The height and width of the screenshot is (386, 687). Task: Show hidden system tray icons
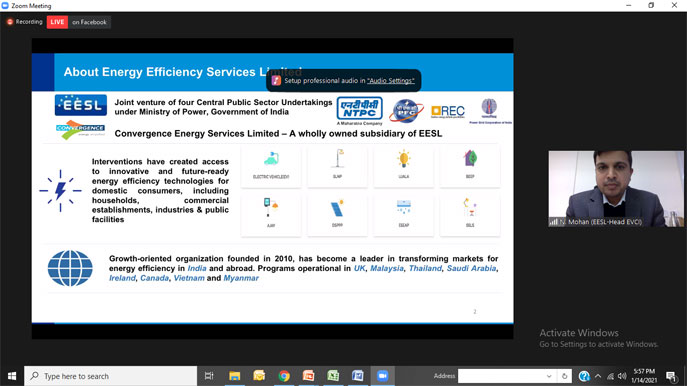coord(598,376)
